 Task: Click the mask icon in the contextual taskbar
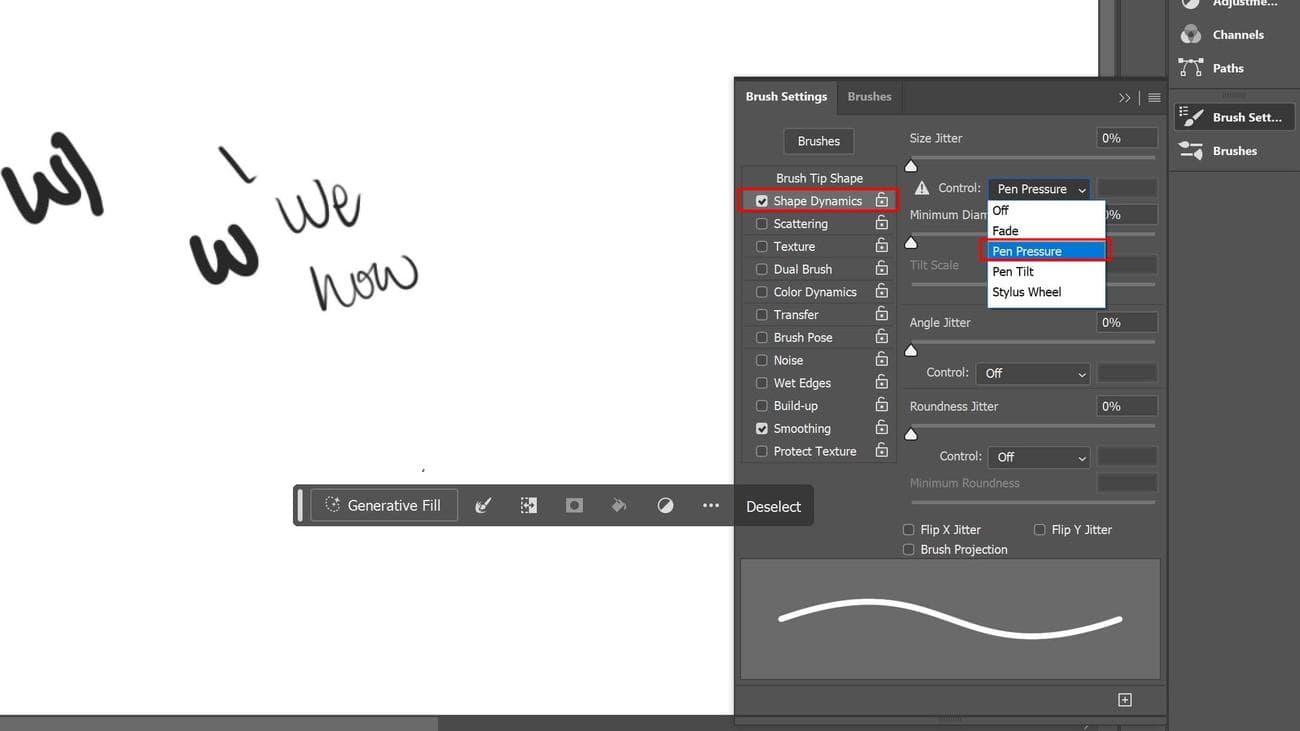click(x=574, y=505)
